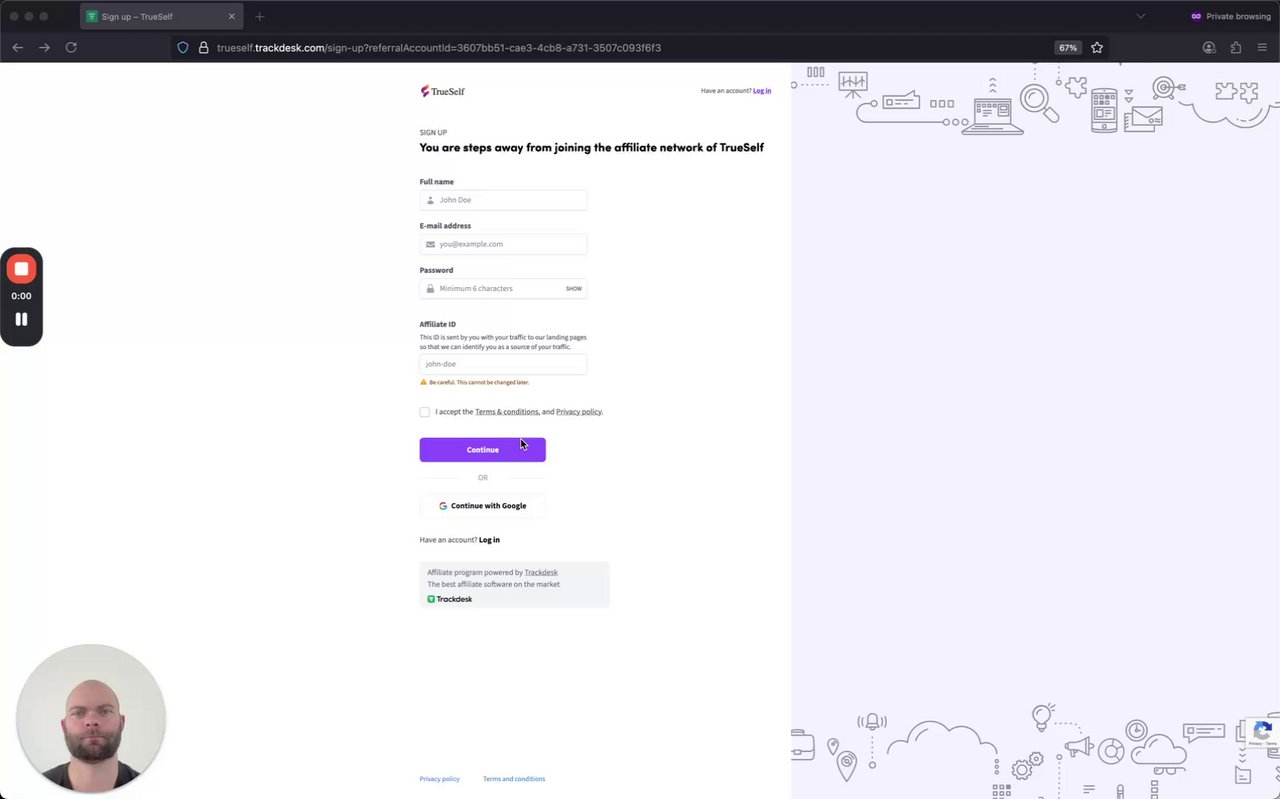Open the extensions puzzle icon
Image resolution: width=1280 pixels, height=799 pixels.
(1236, 47)
